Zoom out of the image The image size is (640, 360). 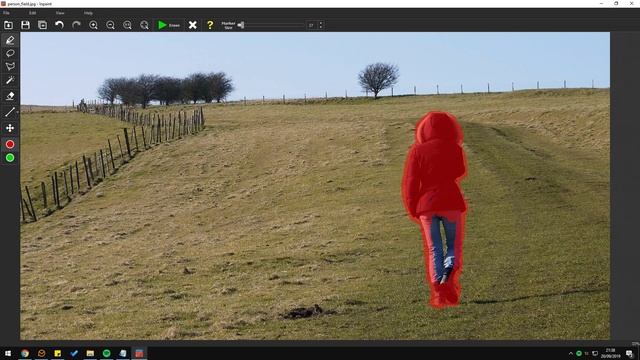pos(110,25)
